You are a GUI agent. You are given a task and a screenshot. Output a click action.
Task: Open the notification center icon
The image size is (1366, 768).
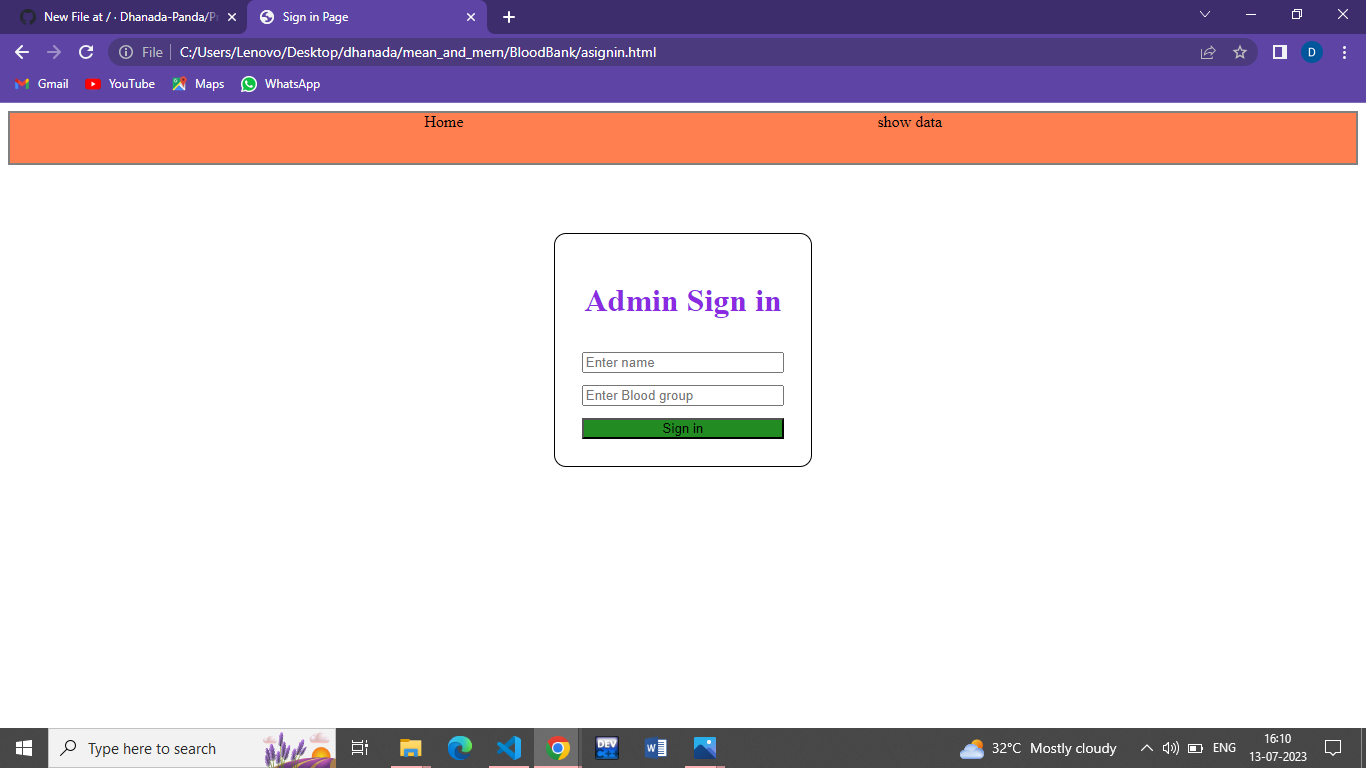[x=1332, y=748]
